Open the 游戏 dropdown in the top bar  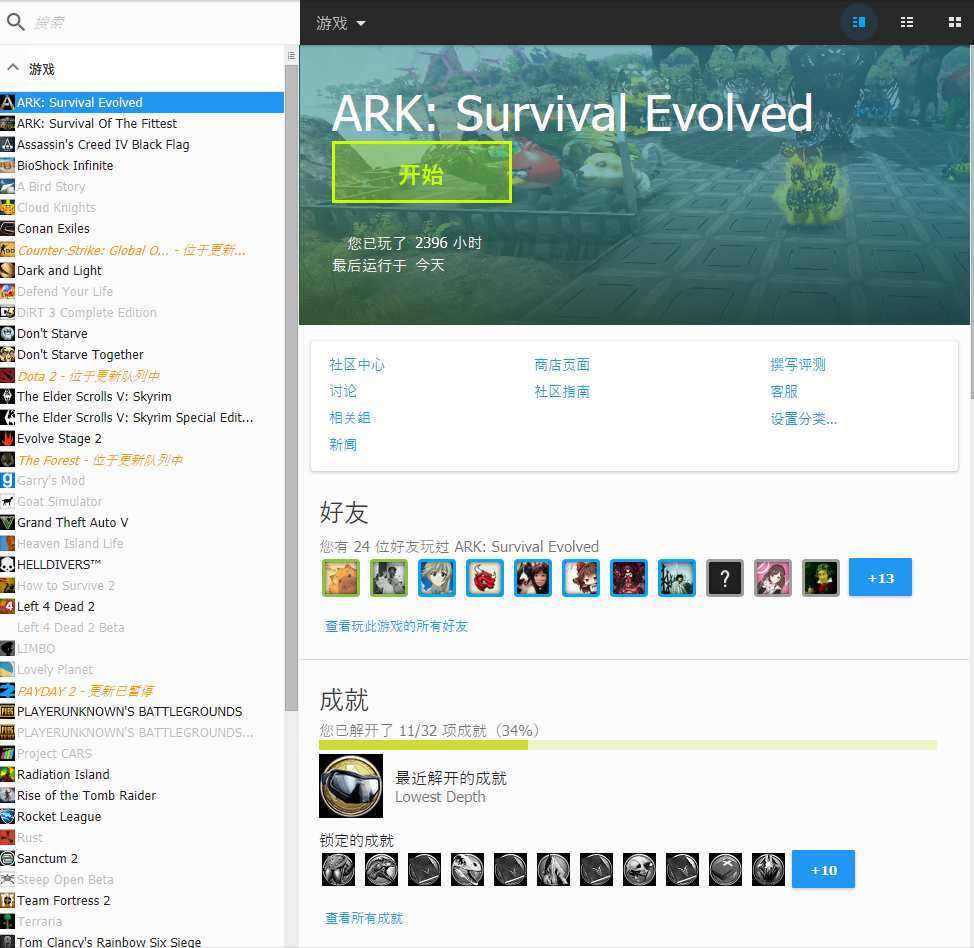coord(340,23)
